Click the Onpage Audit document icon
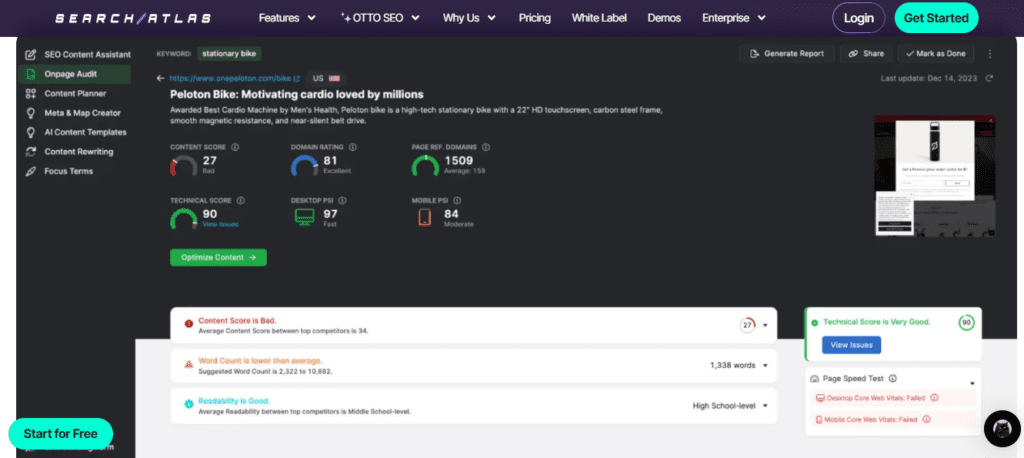The image size is (1024, 458). (x=30, y=74)
